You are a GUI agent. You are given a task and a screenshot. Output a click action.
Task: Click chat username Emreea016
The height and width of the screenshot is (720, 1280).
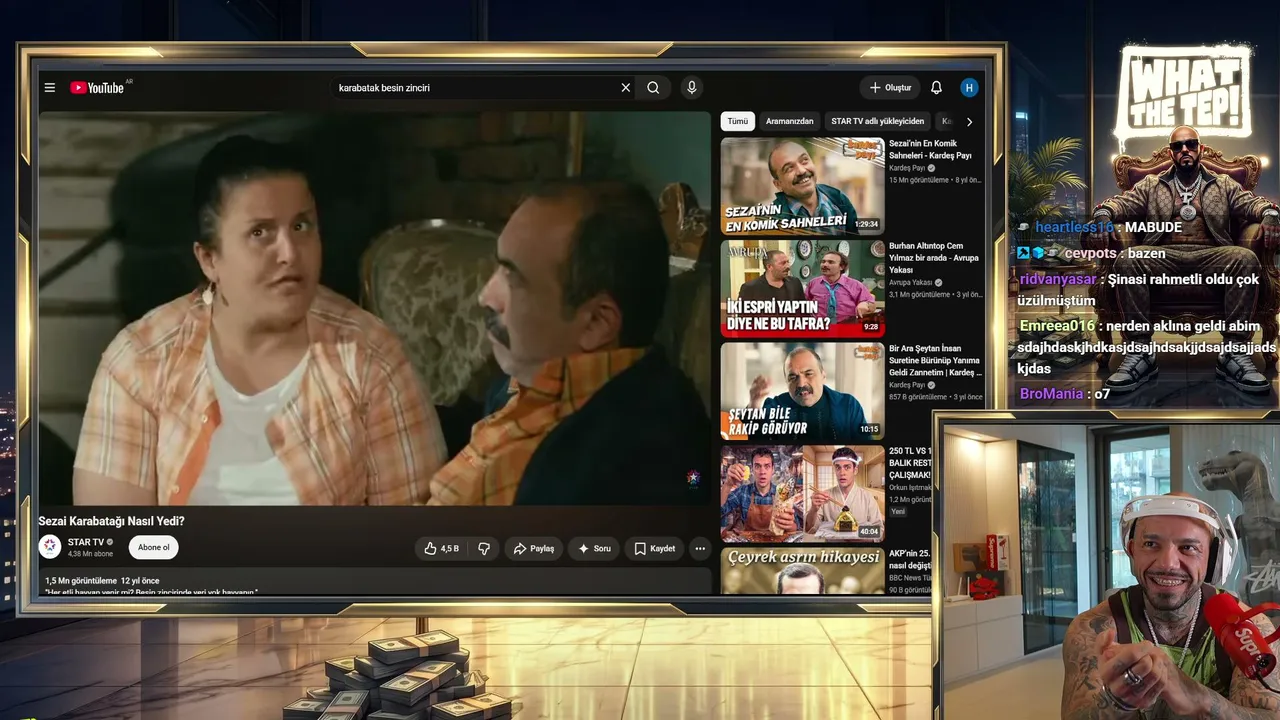[x=1058, y=325]
